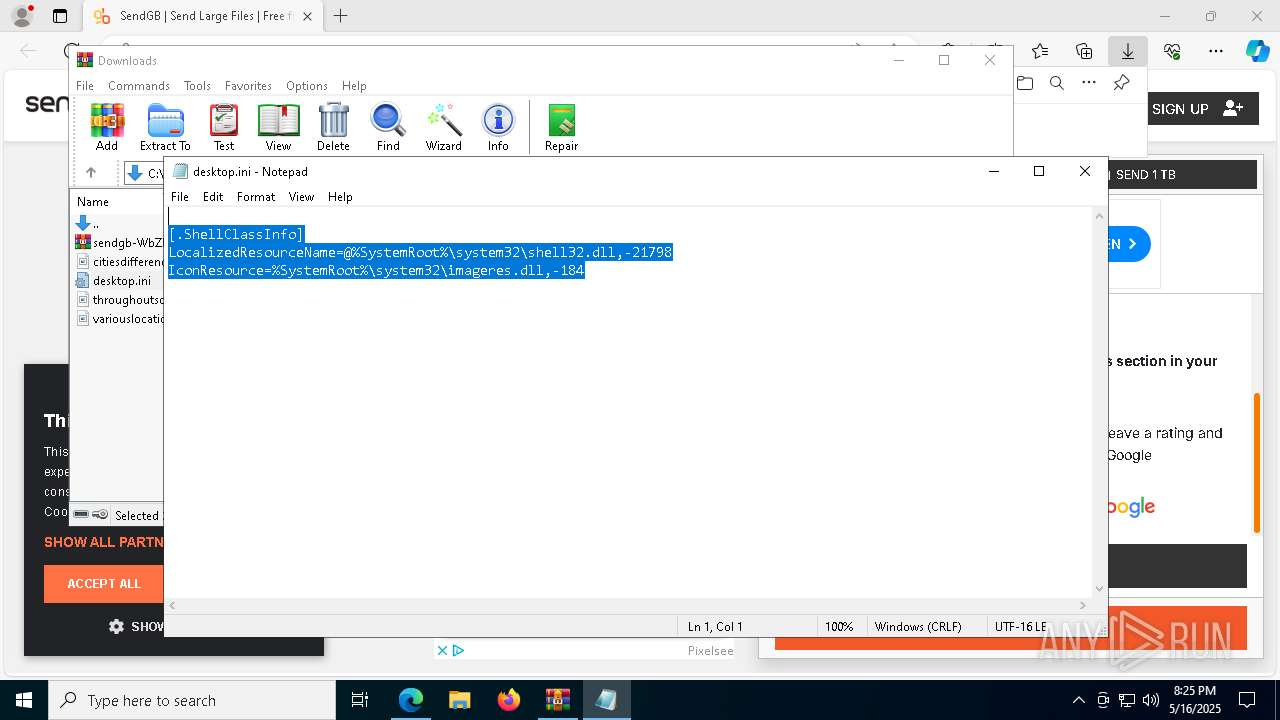Viewport: 1280px width, 720px height.
Task: Click Notepad vertical scrollbar down arrow
Action: click(1100, 589)
